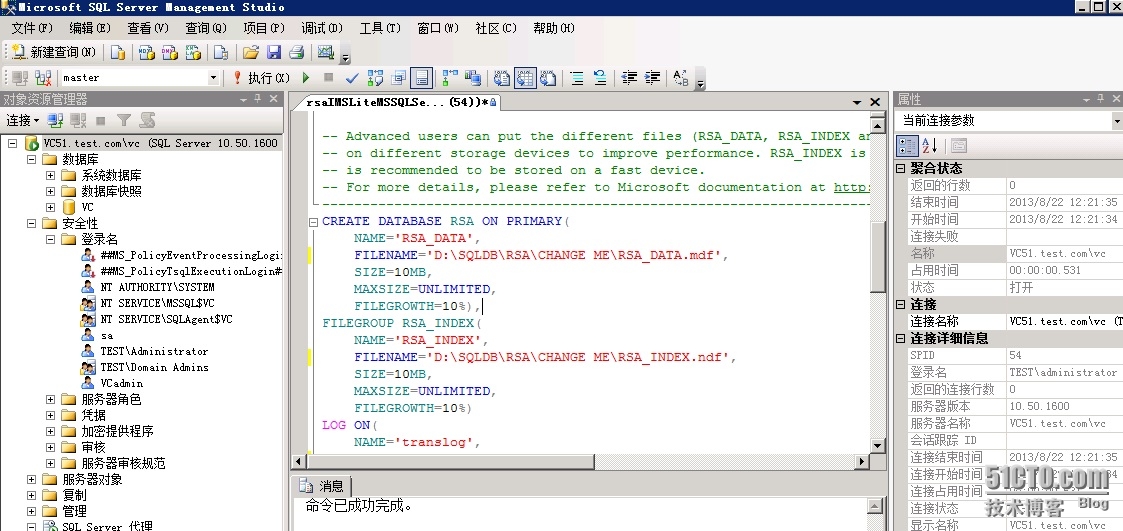Select the rsaIMSLiteMSSQLSe... query tab
Viewport: 1123px width, 531px height.
[x=400, y=102]
